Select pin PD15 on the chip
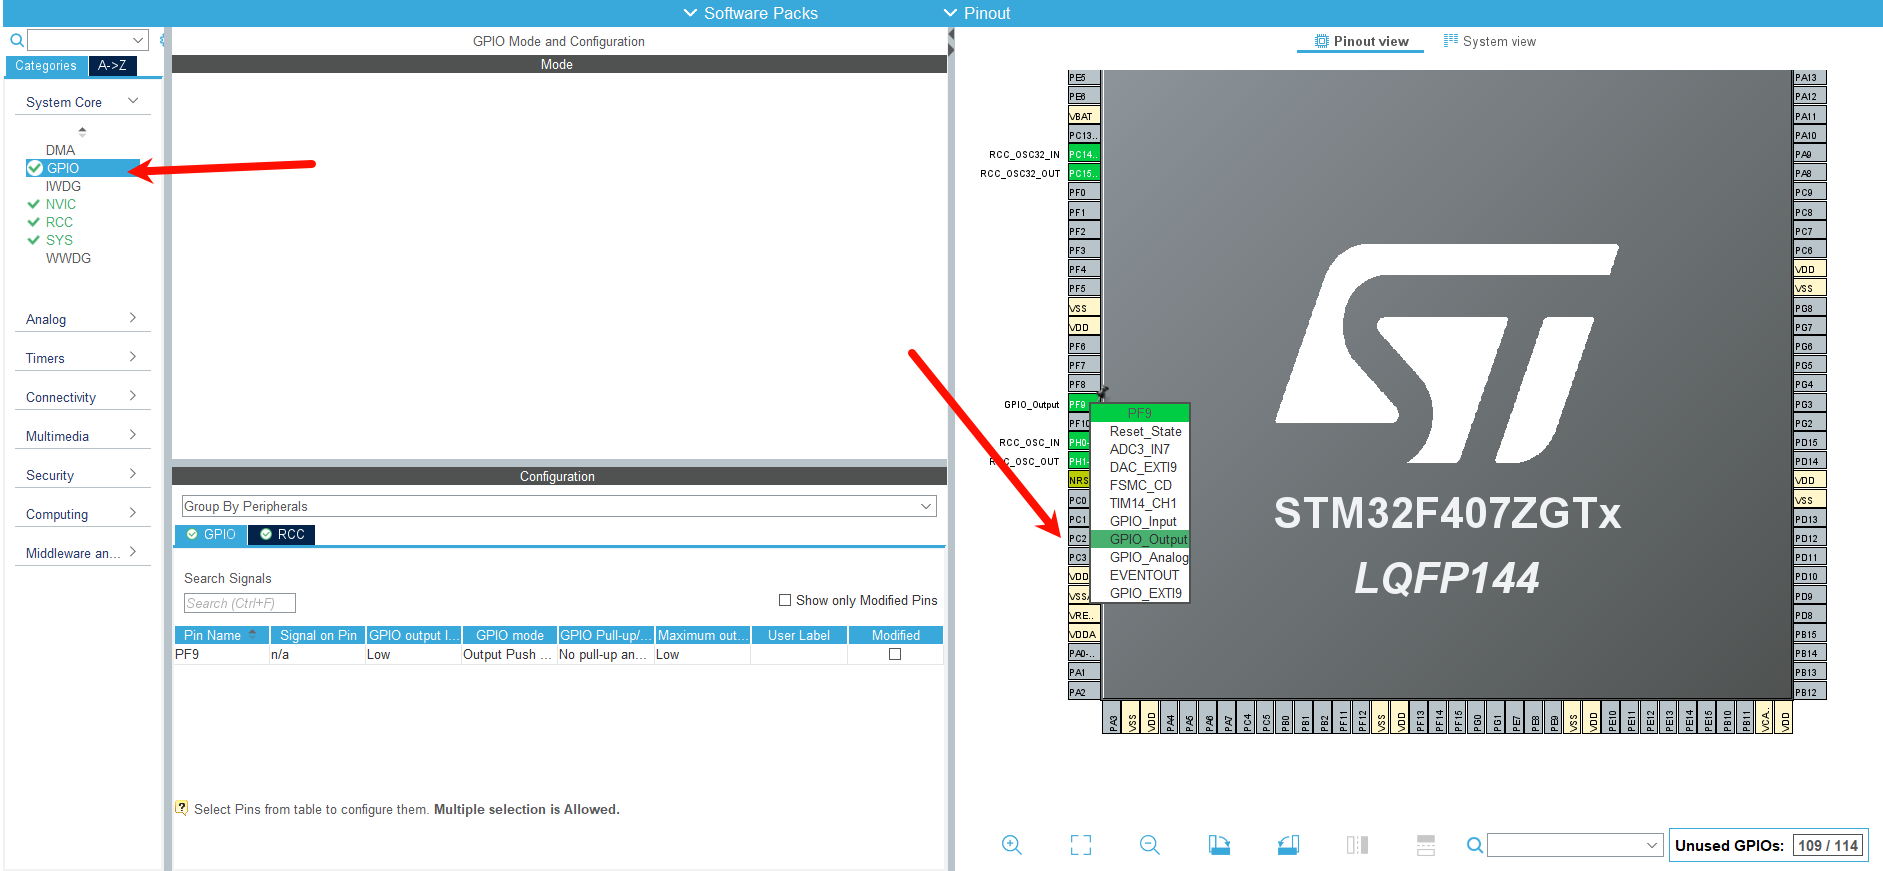This screenshot has height=871, width=1883. click(x=1810, y=442)
